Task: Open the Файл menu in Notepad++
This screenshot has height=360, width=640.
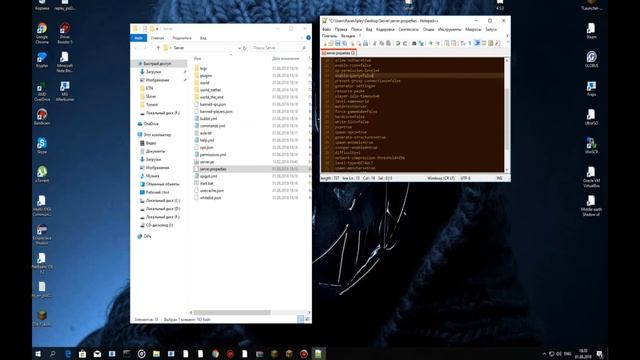Action: [x=327, y=29]
